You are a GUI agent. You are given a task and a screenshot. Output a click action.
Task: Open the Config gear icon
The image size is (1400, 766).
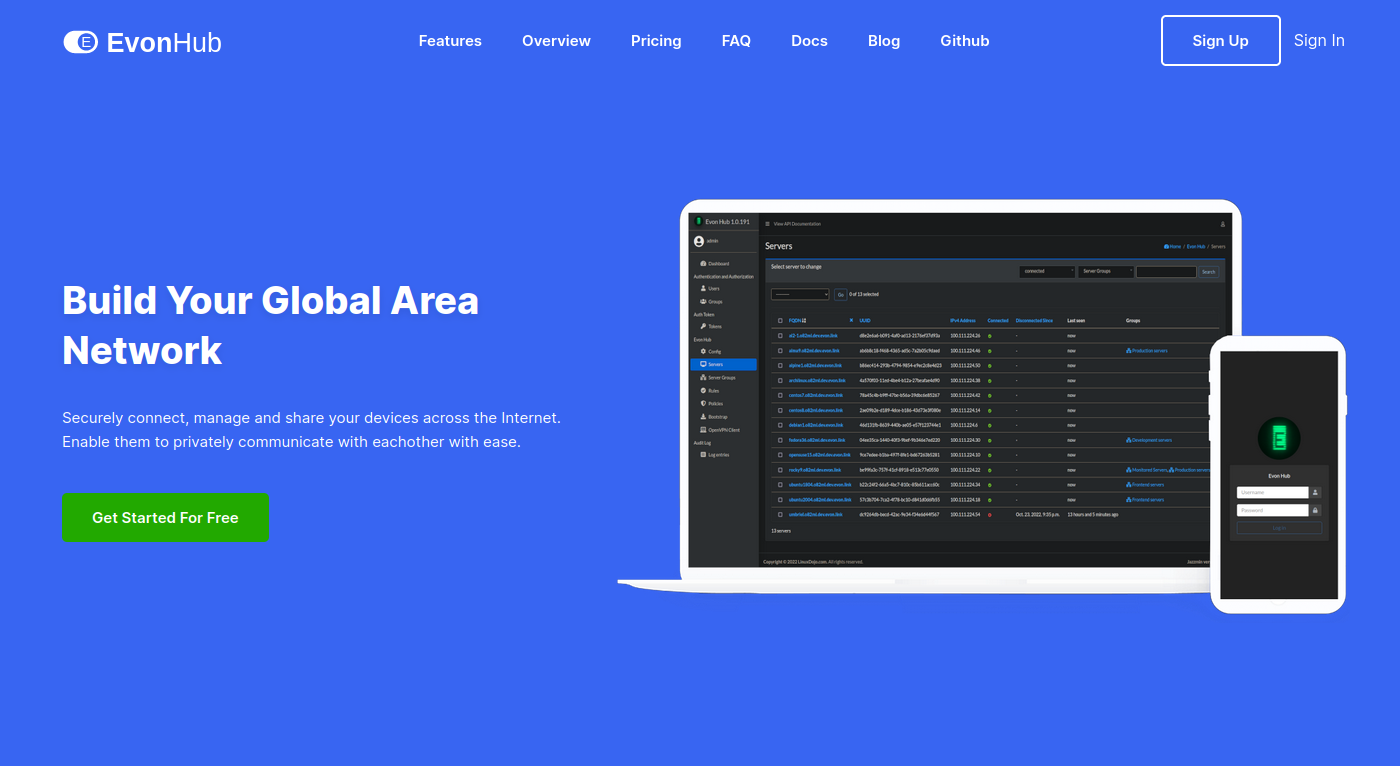(703, 351)
